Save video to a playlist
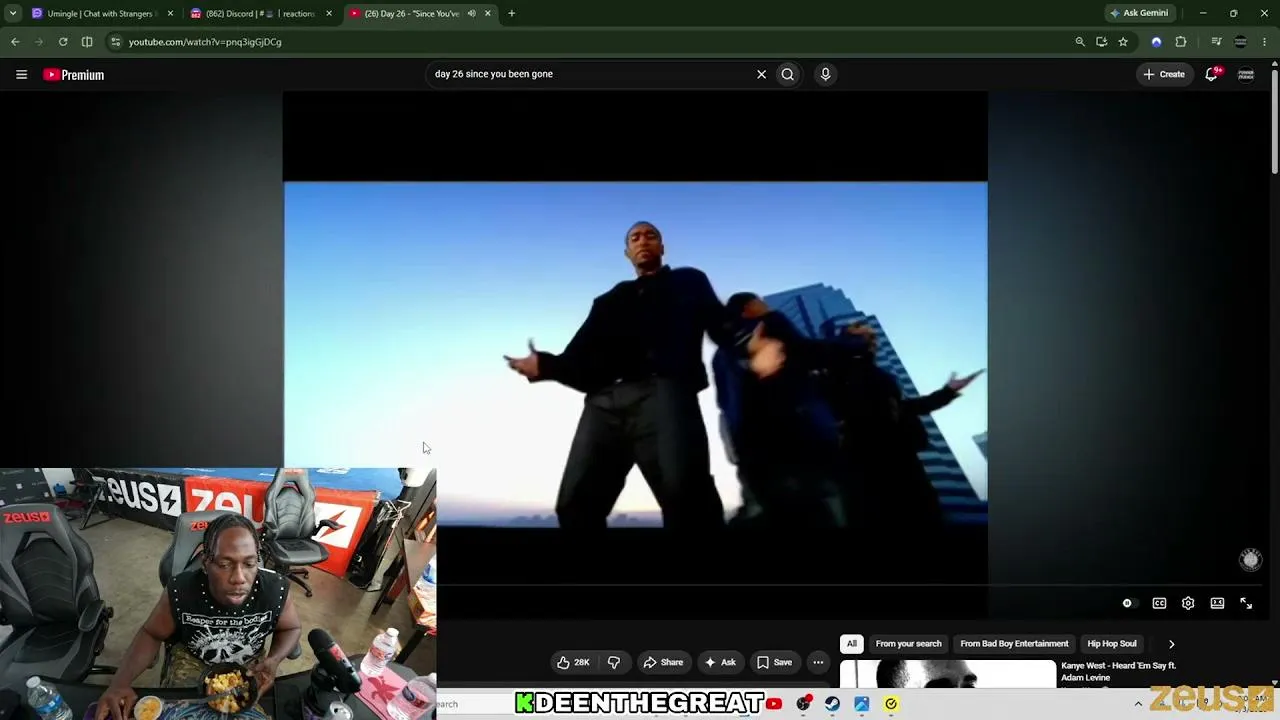The width and height of the screenshot is (1280, 720). click(x=775, y=662)
